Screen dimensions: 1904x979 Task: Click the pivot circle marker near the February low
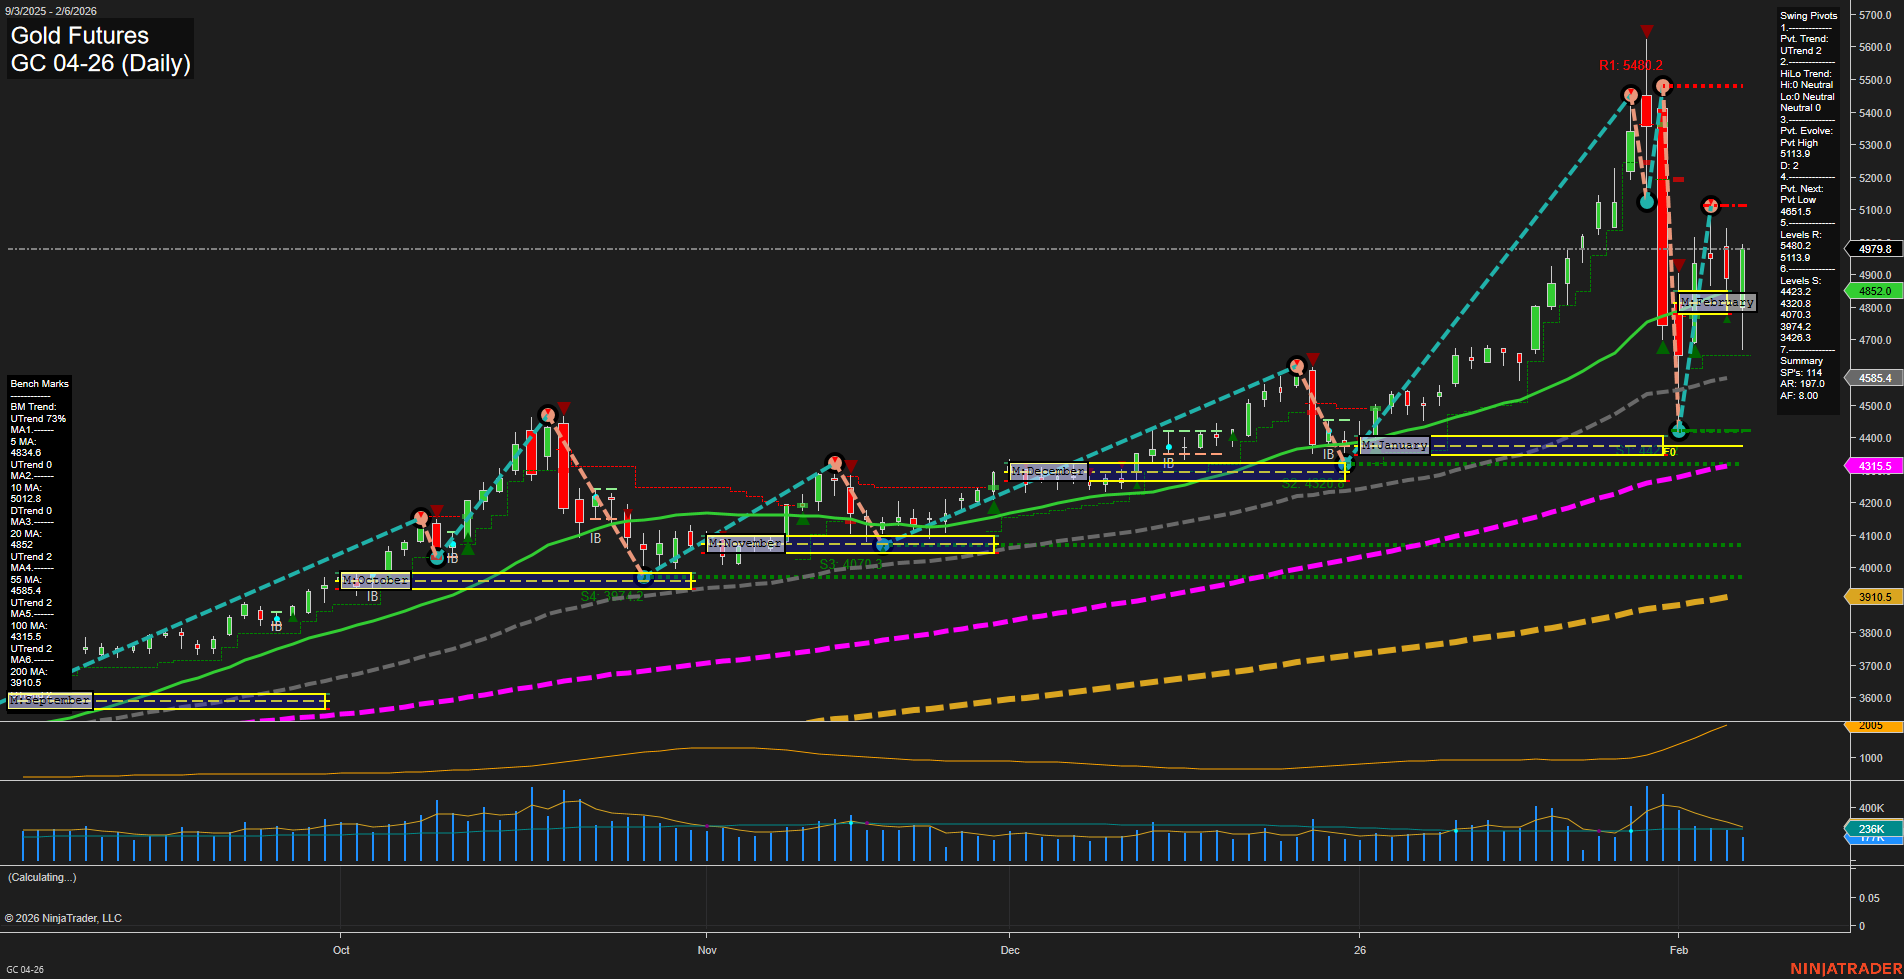point(1678,431)
